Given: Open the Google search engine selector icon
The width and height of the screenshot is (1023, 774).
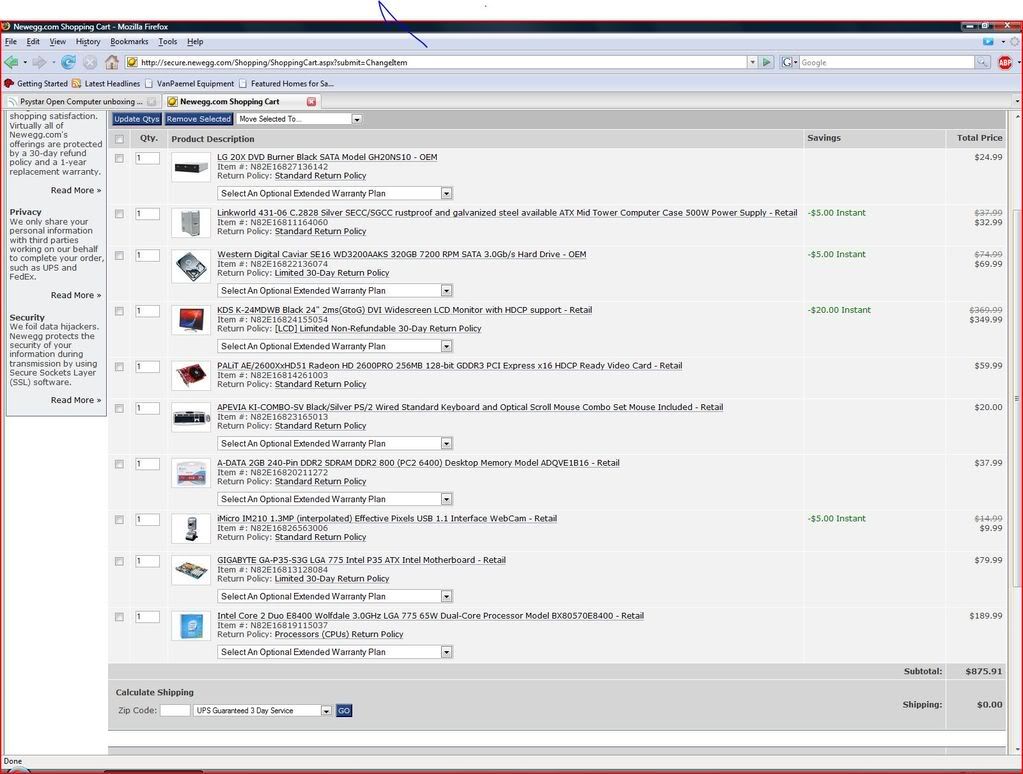Looking at the screenshot, I should (789, 62).
